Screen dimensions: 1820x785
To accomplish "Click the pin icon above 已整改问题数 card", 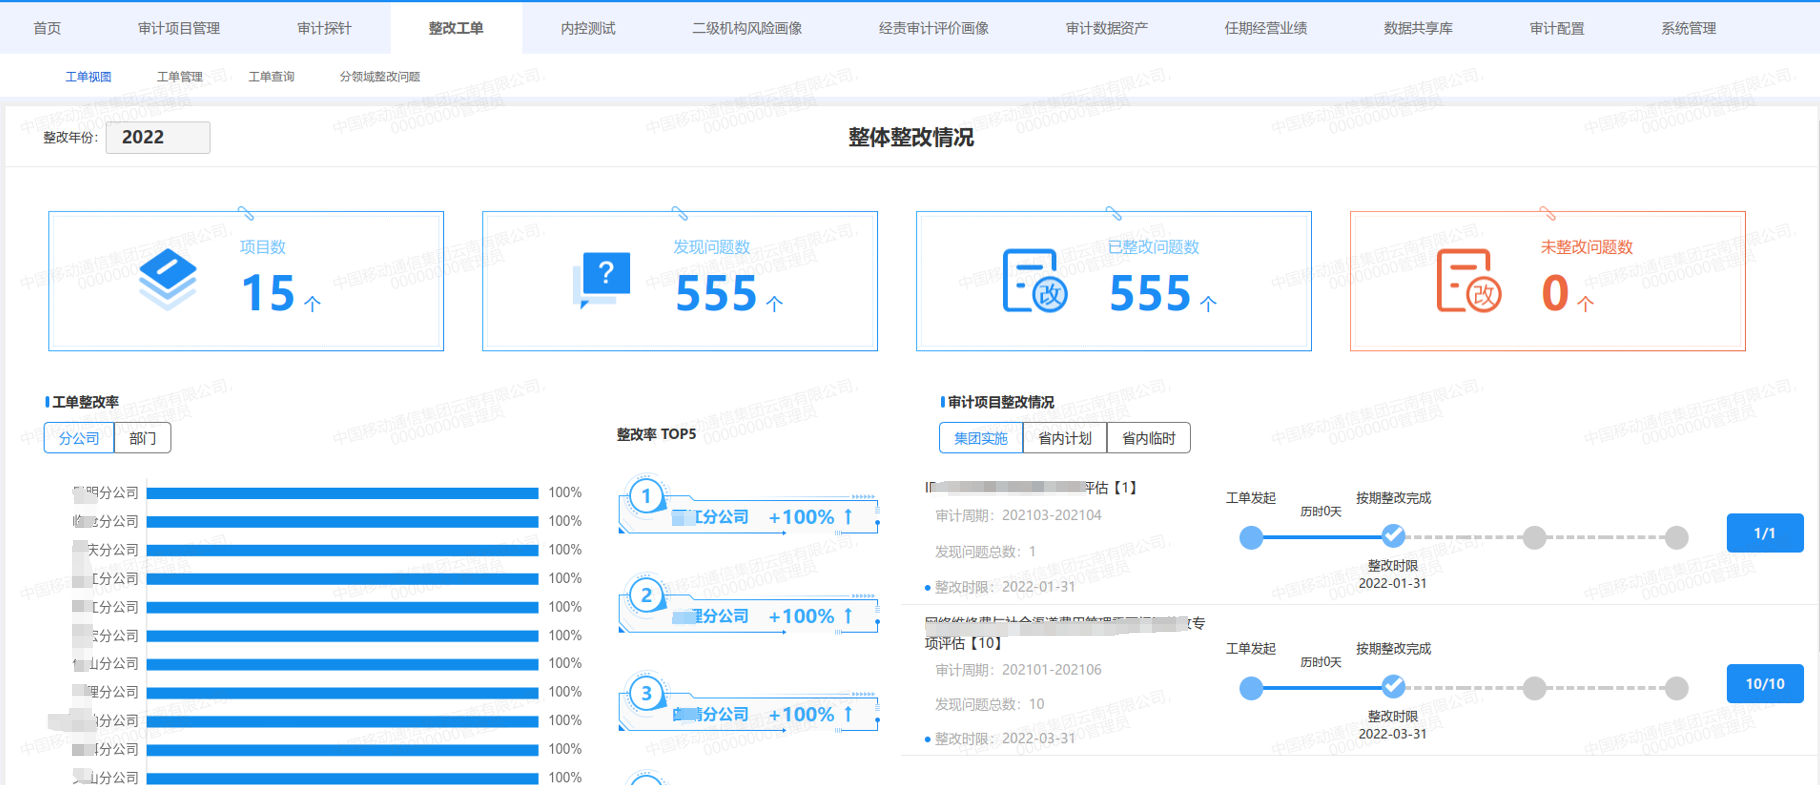I will tap(1114, 213).
